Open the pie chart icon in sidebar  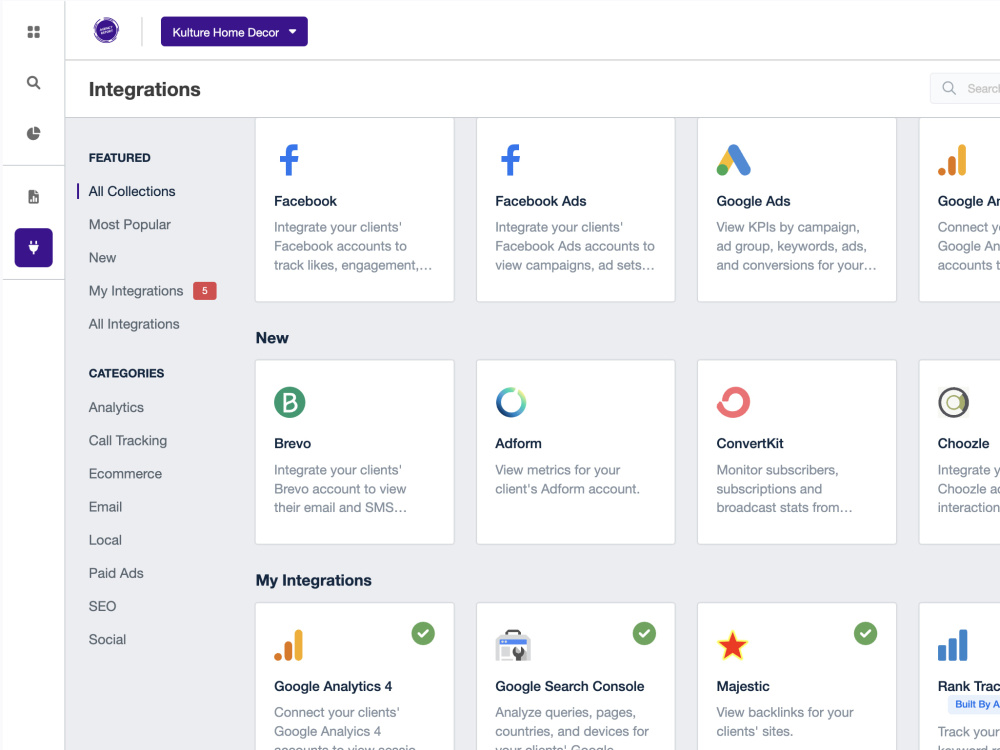pos(34,133)
